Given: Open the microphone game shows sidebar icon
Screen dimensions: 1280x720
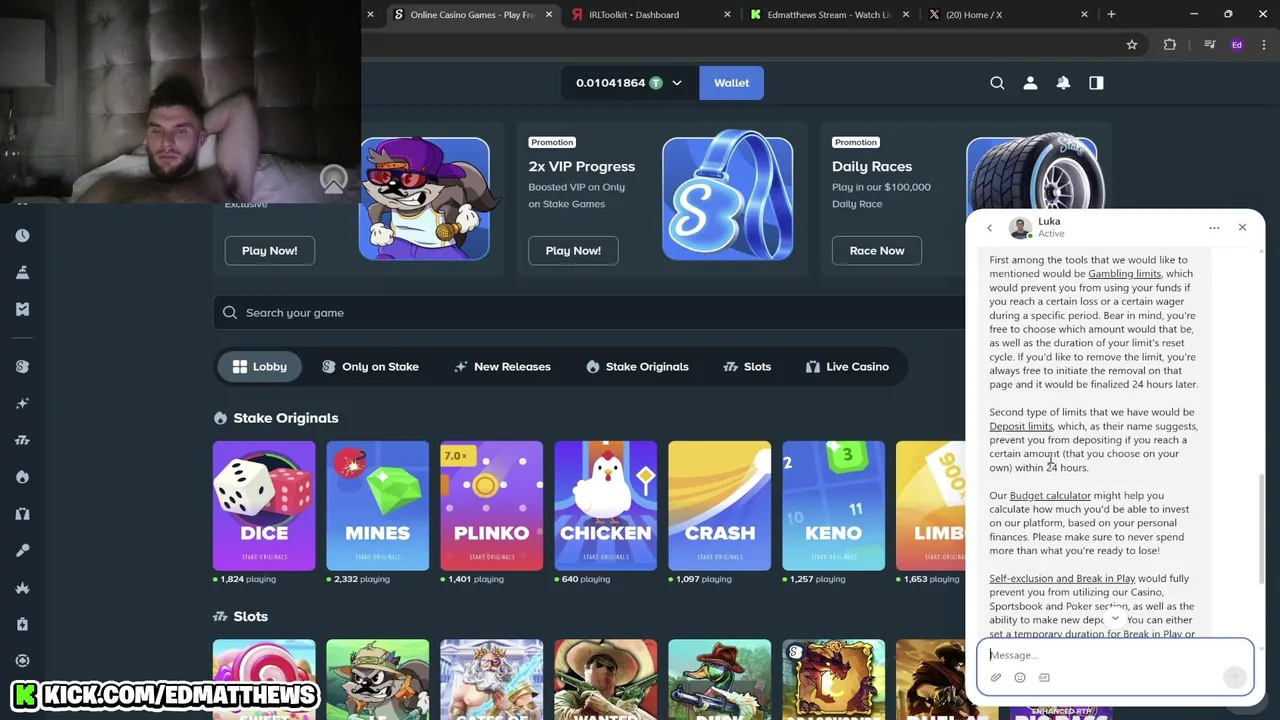Looking at the screenshot, I should coord(22,550).
